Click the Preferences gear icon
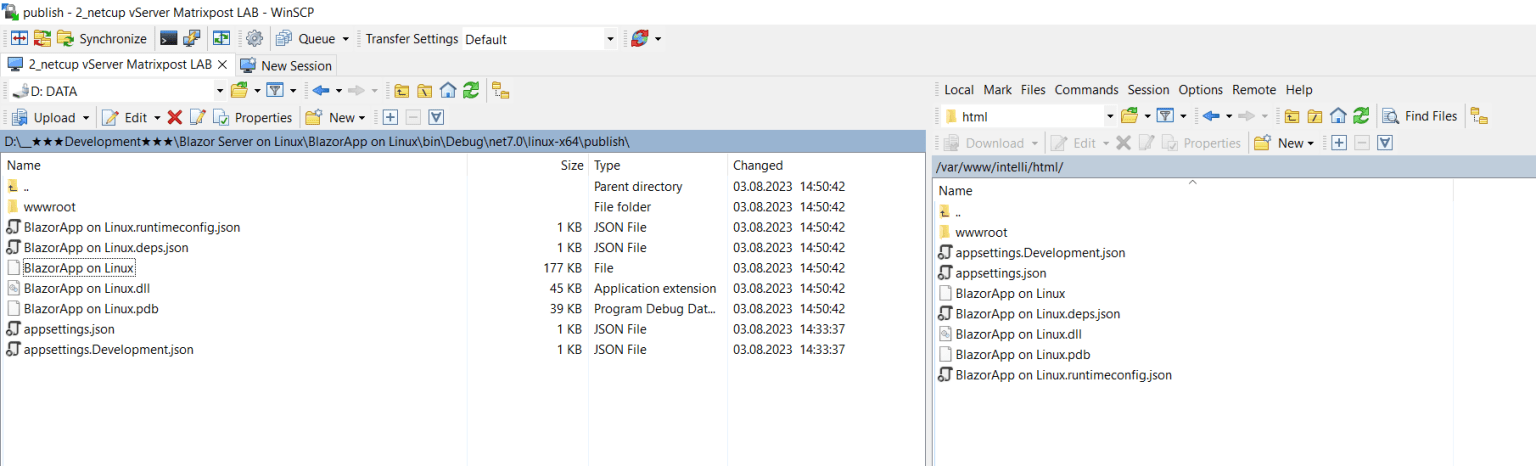The width and height of the screenshot is (1536, 466). pos(254,39)
